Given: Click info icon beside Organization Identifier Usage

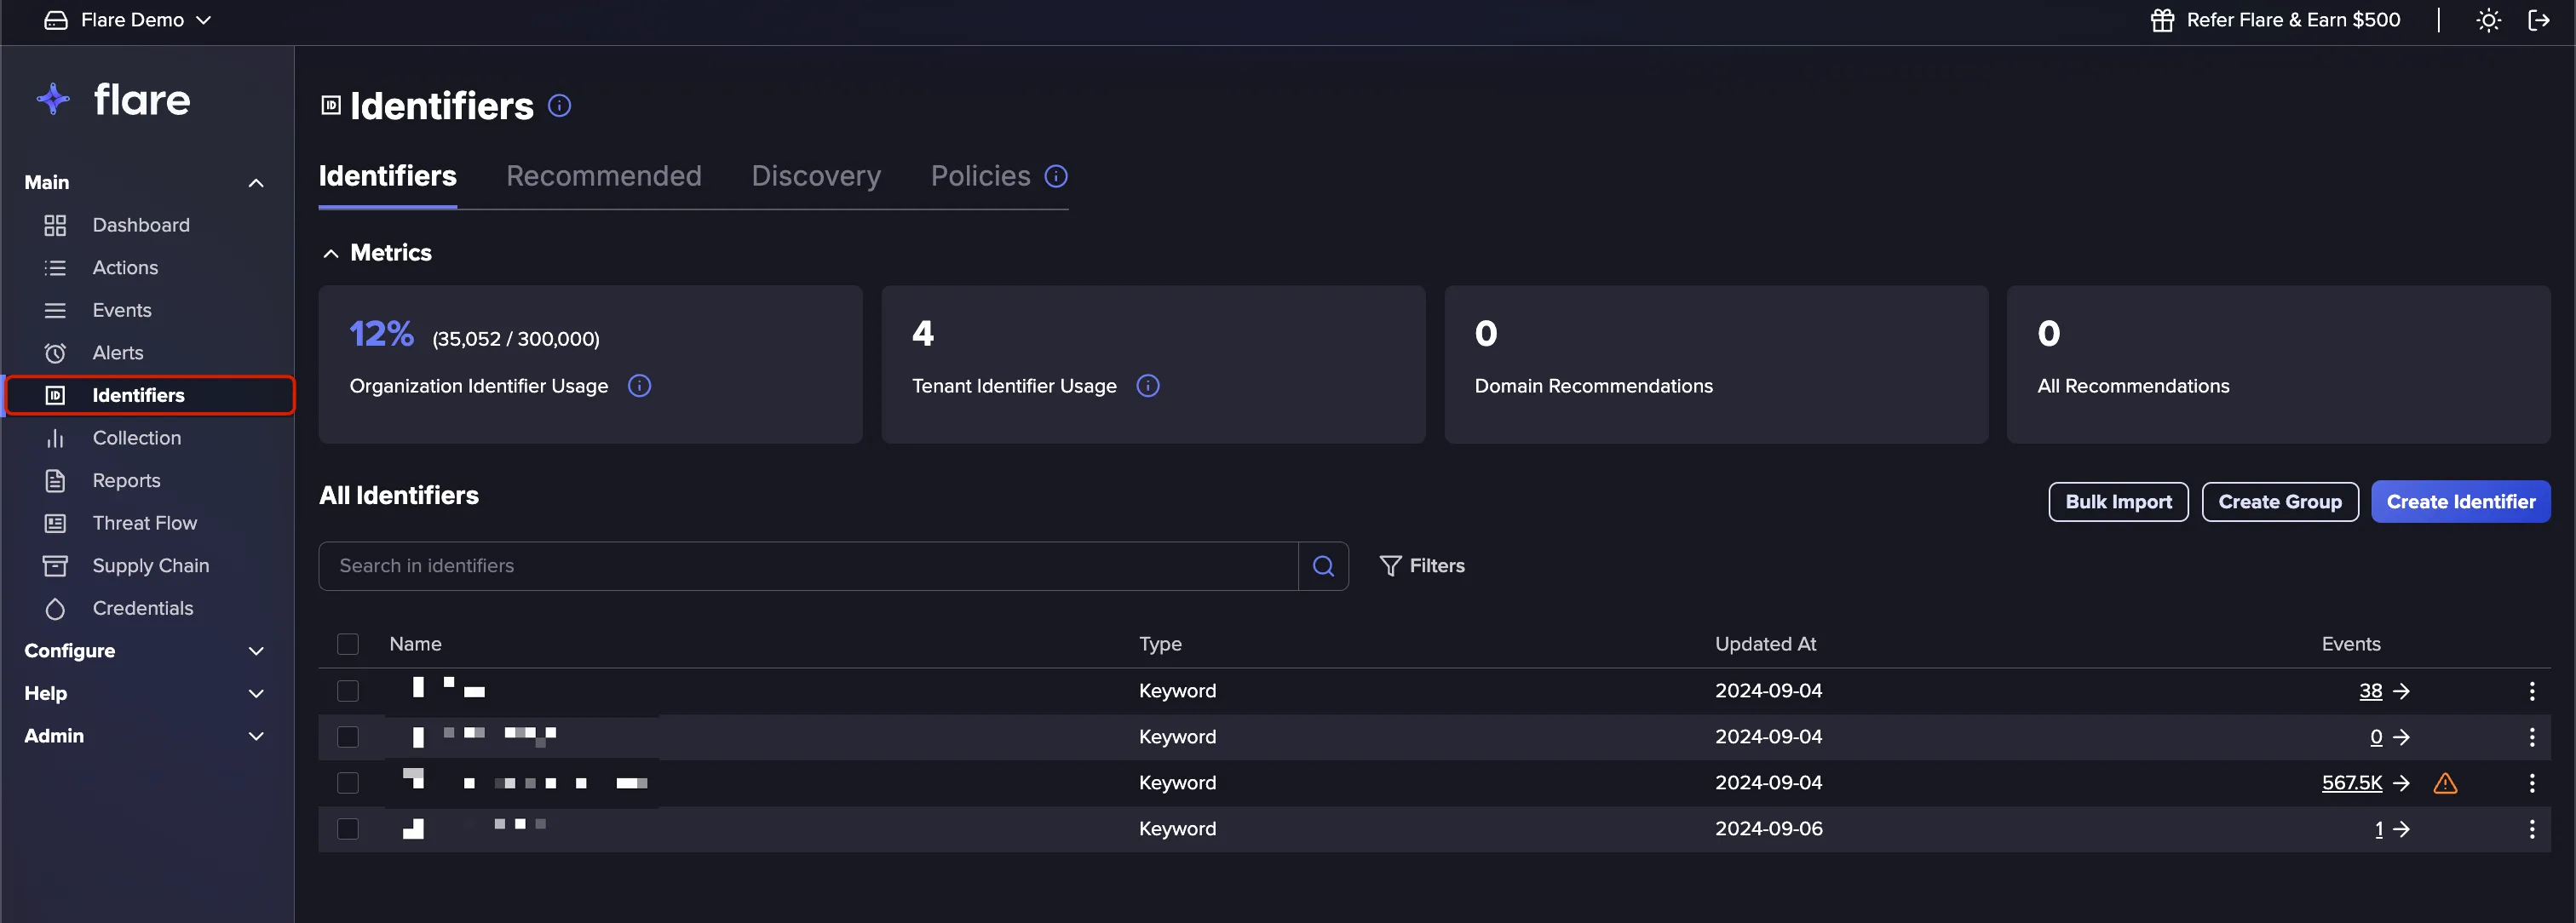Looking at the screenshot, I should point(639,386).
